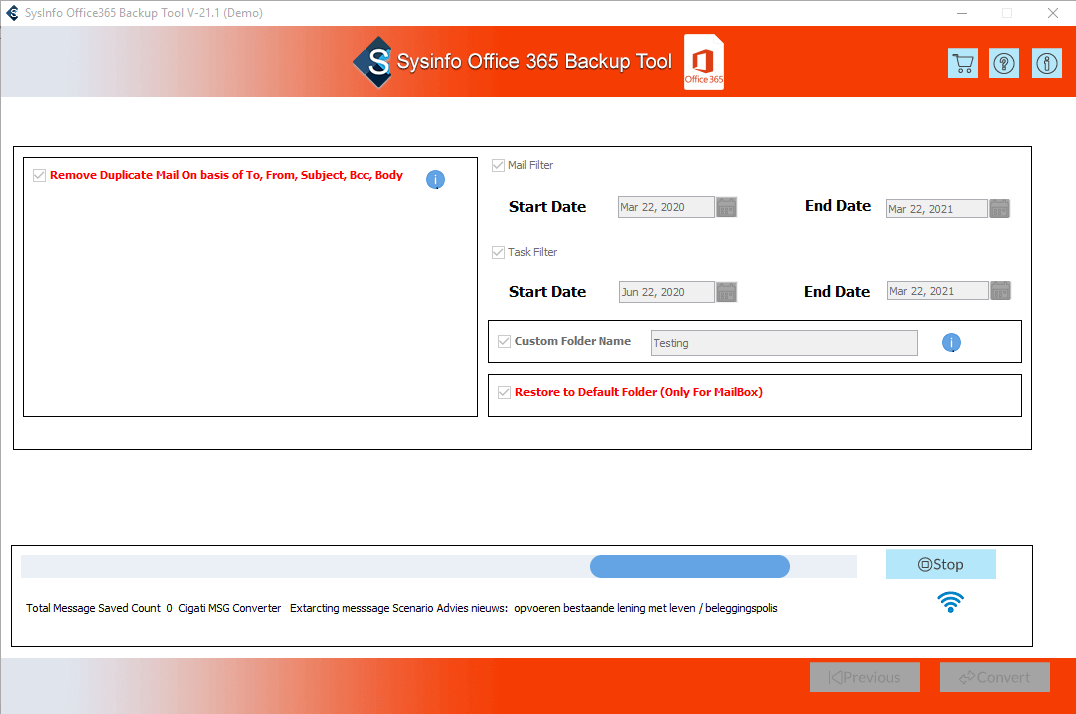Click Mail Filter End Date field Mar 22, 2021

click(x=937, y=209)
